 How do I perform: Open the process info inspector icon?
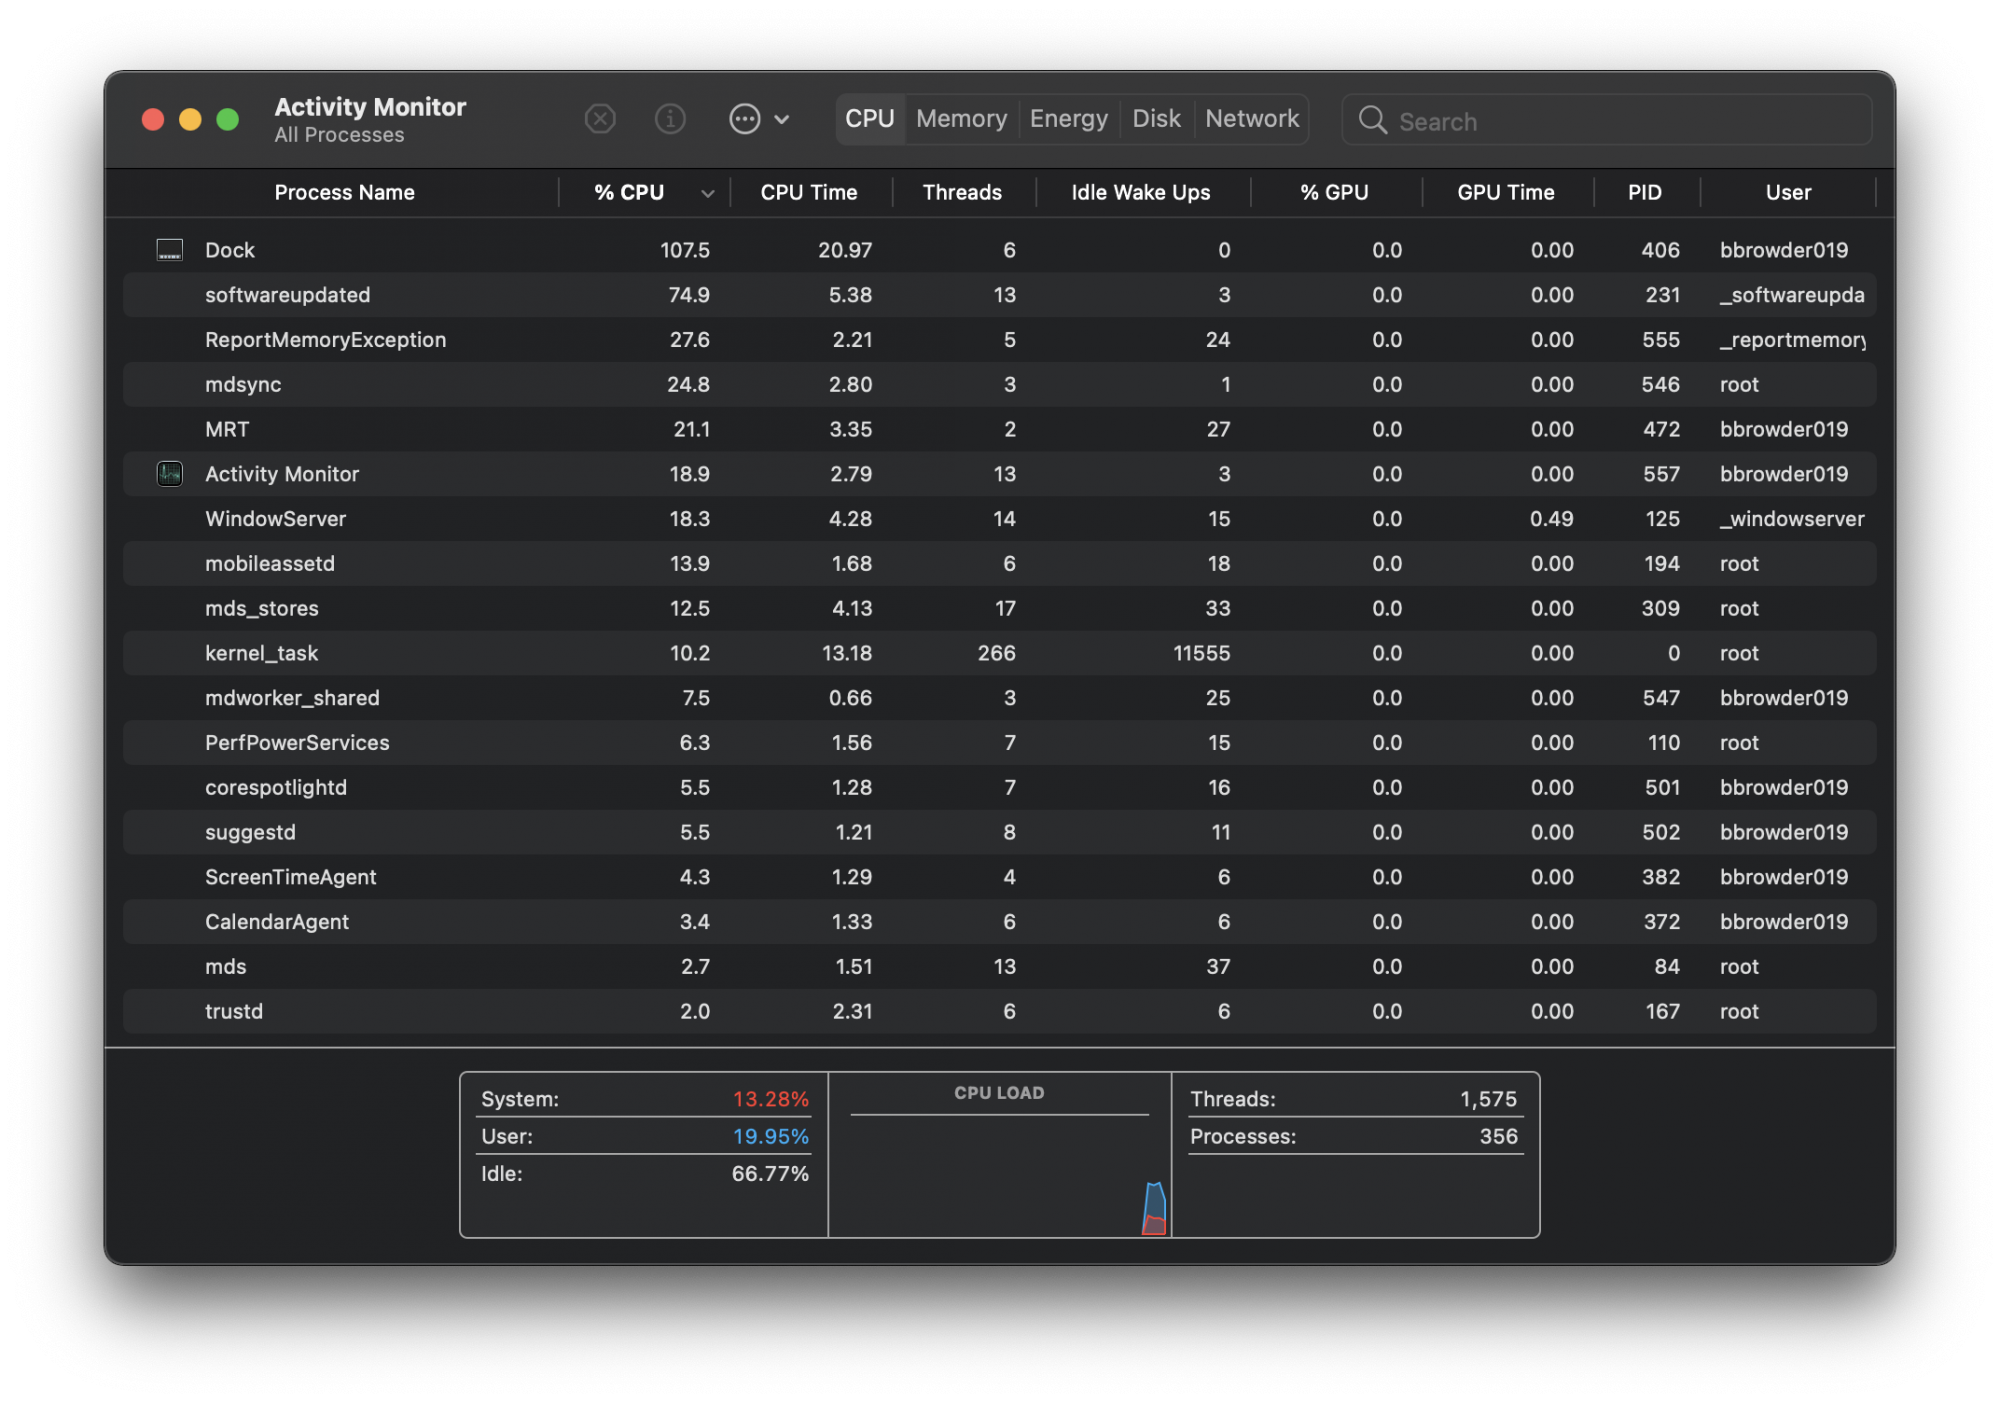pyautogui.click(x=670, y=119)
